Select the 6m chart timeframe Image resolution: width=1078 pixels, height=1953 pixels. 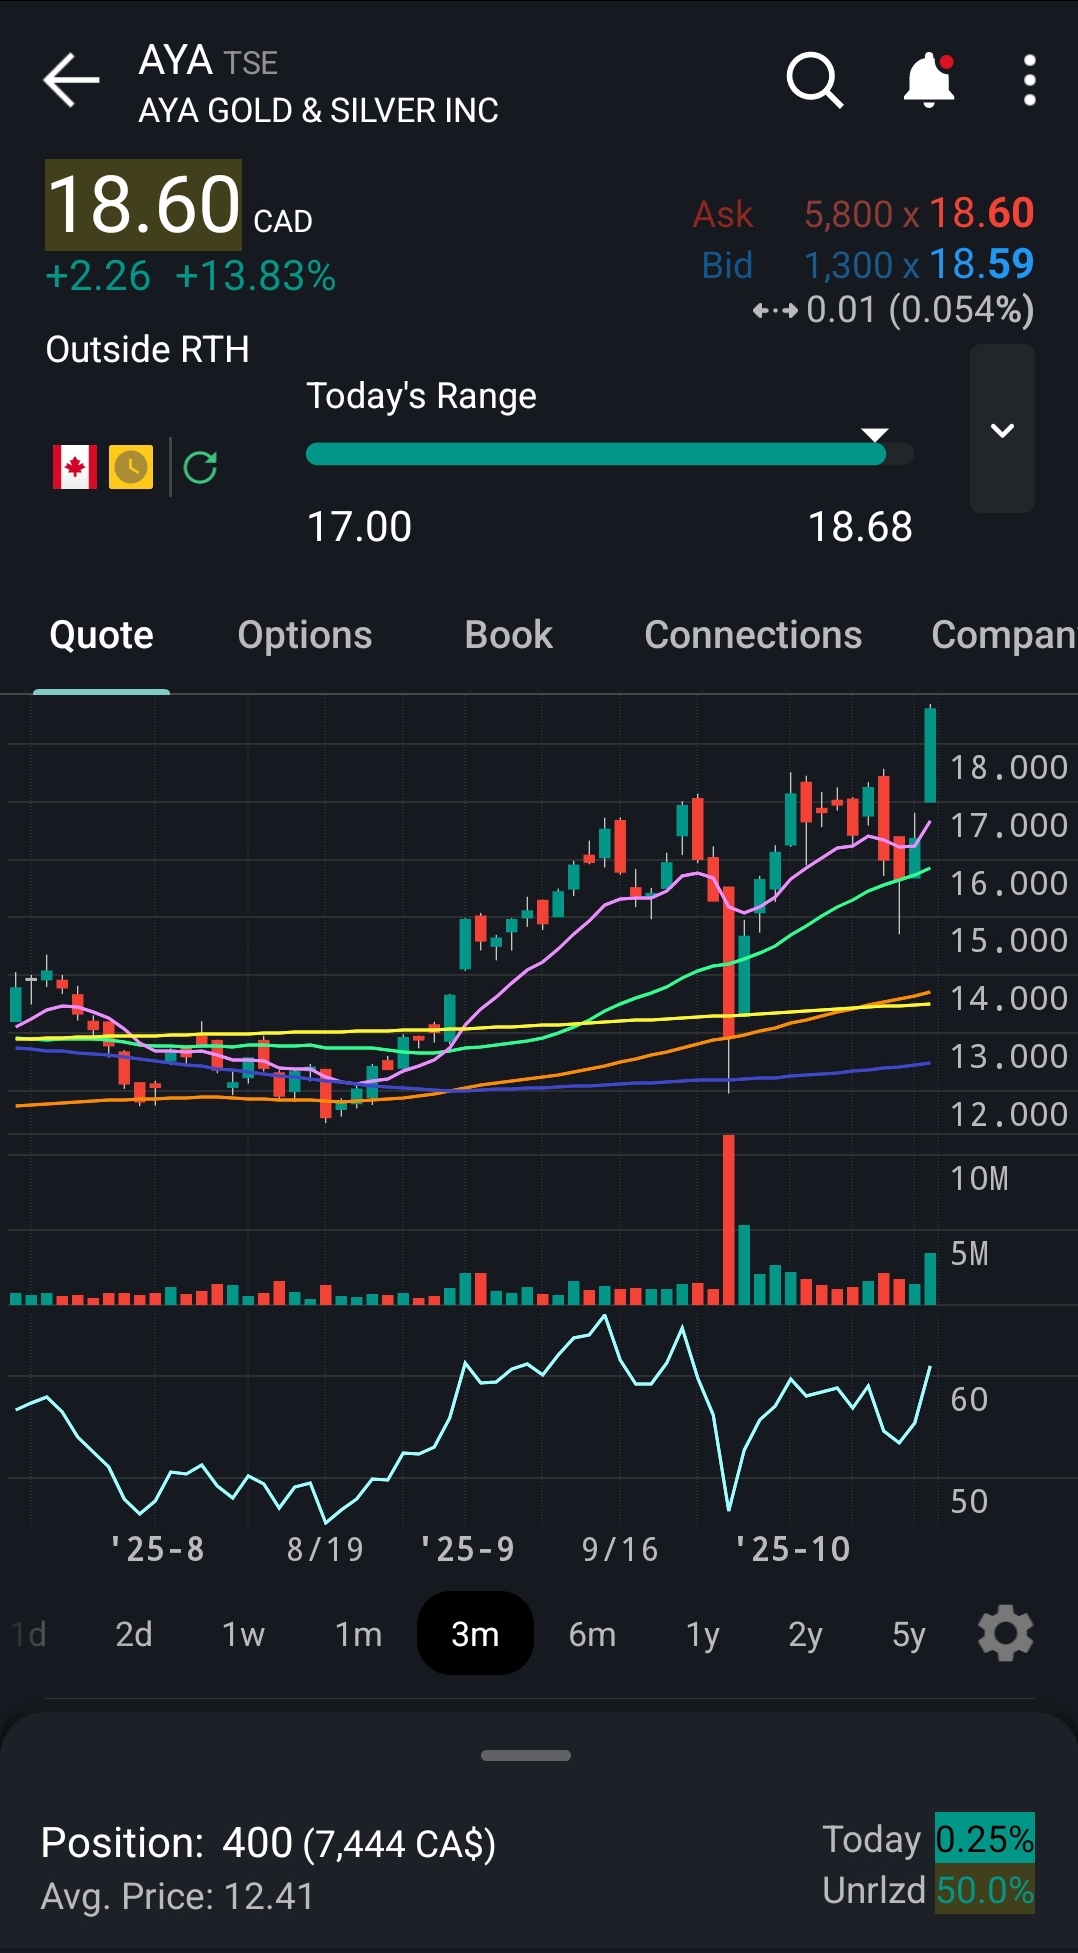592,1634
